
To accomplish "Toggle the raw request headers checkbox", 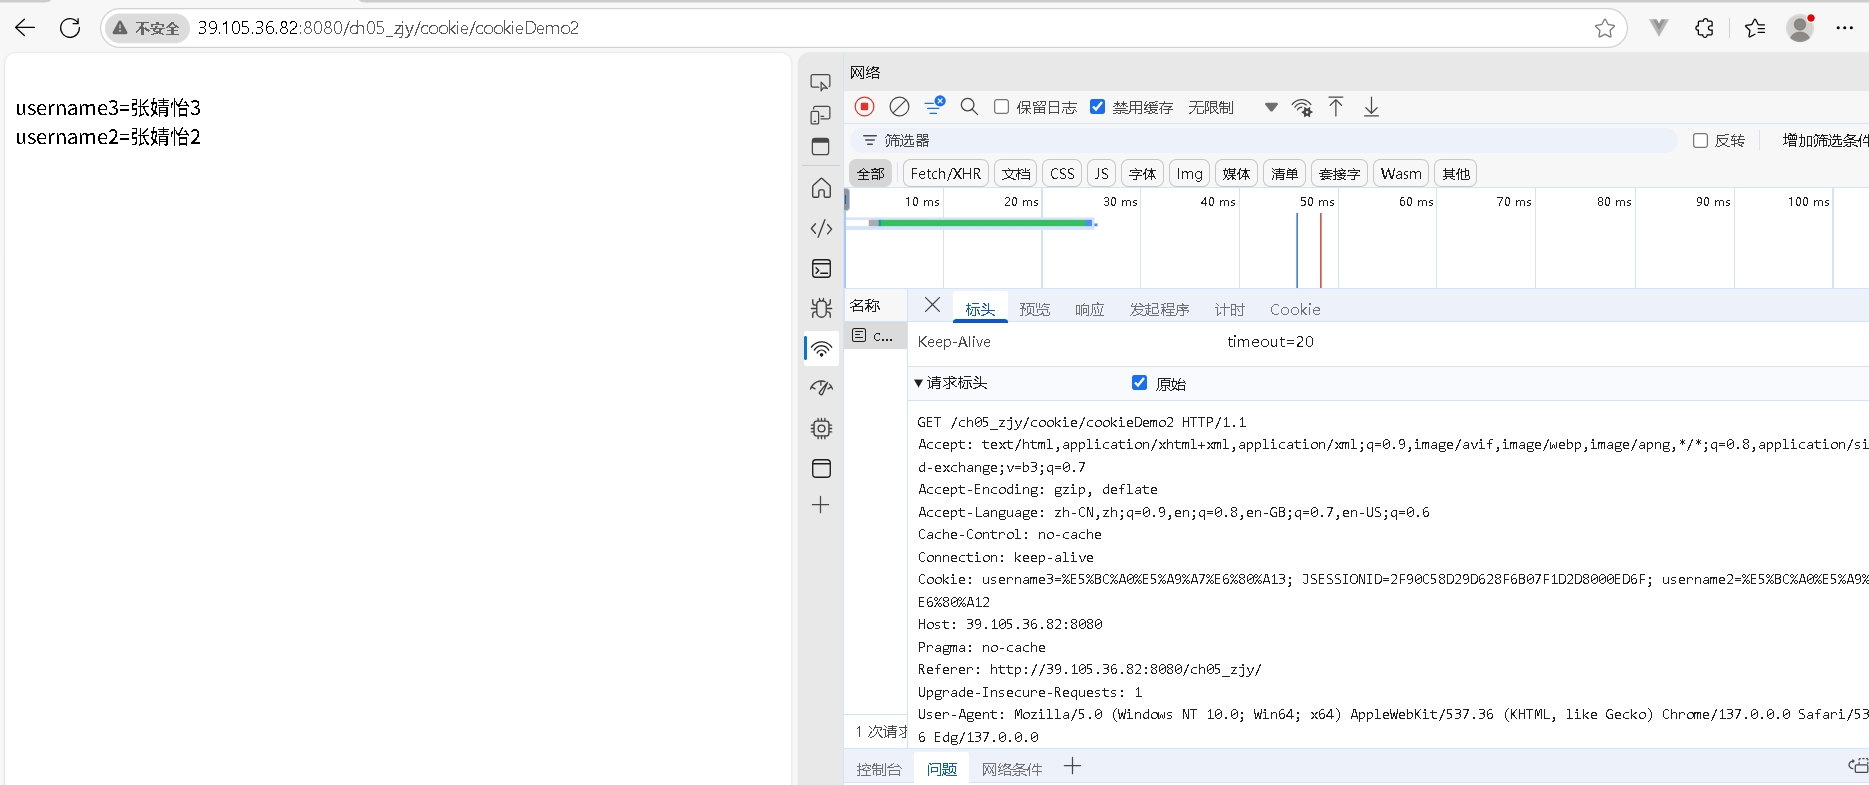I will coord(1139,383).
